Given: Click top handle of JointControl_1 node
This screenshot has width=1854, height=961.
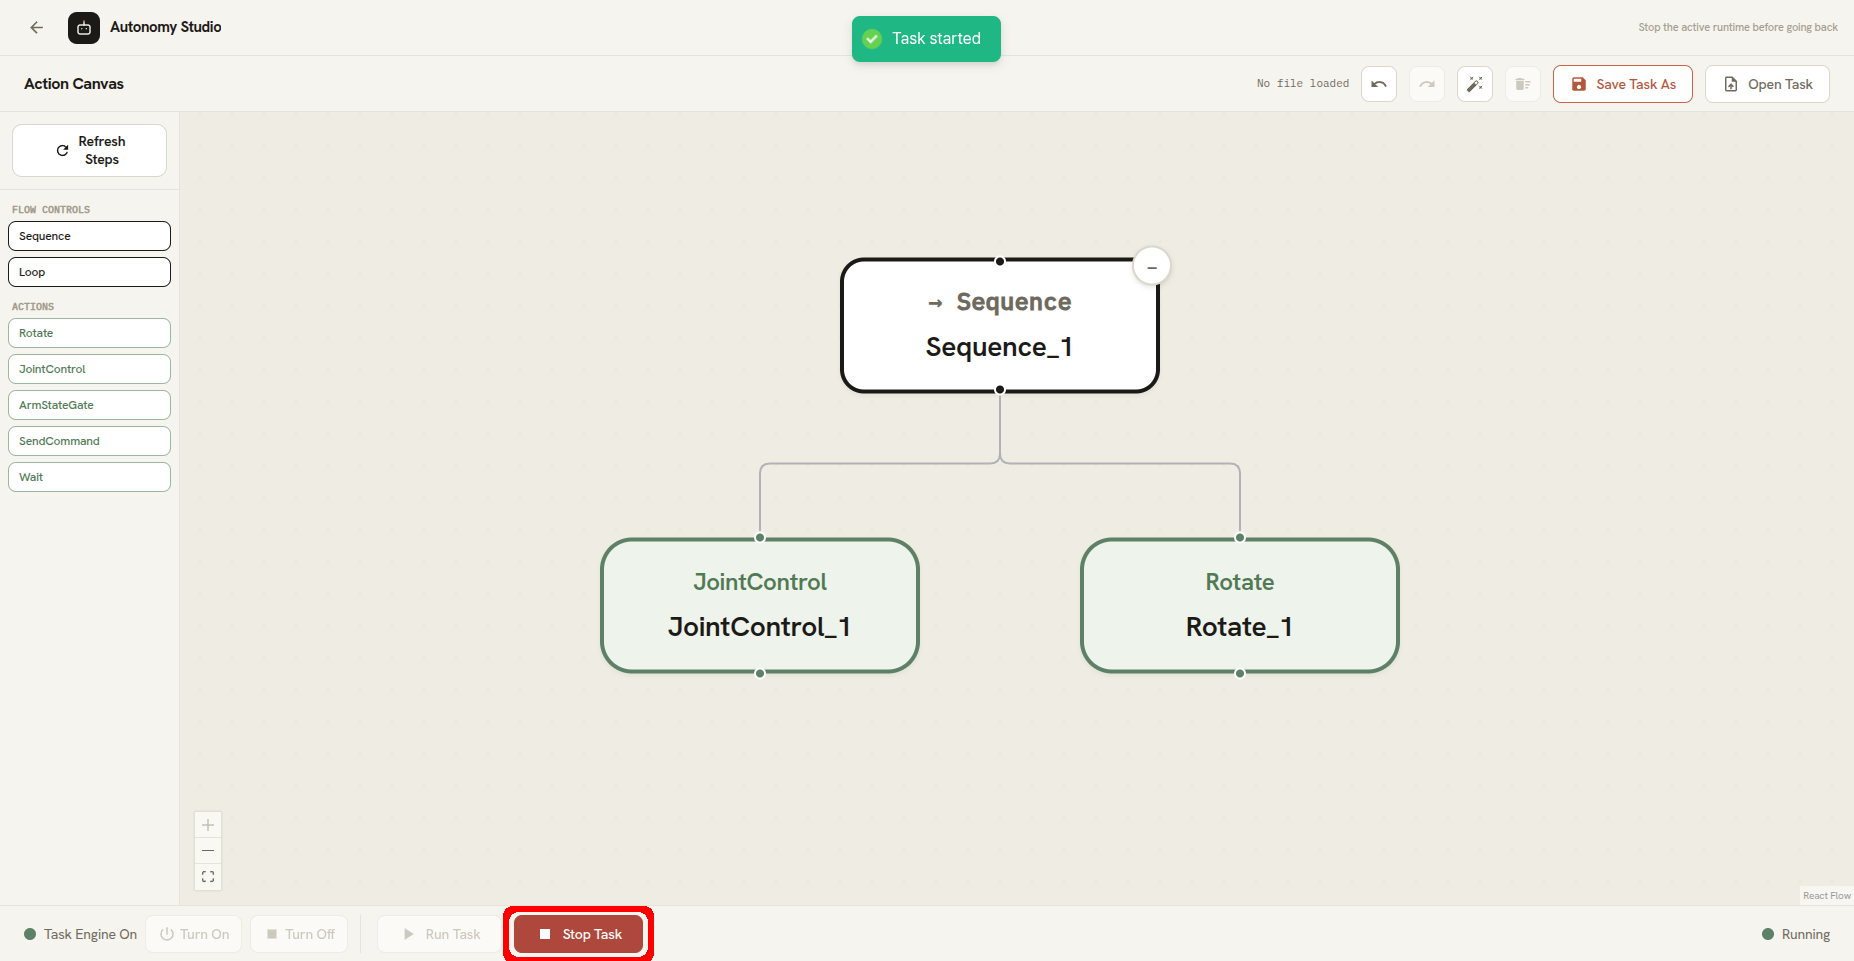Looking at the screenshot, I should click(760, 538).
